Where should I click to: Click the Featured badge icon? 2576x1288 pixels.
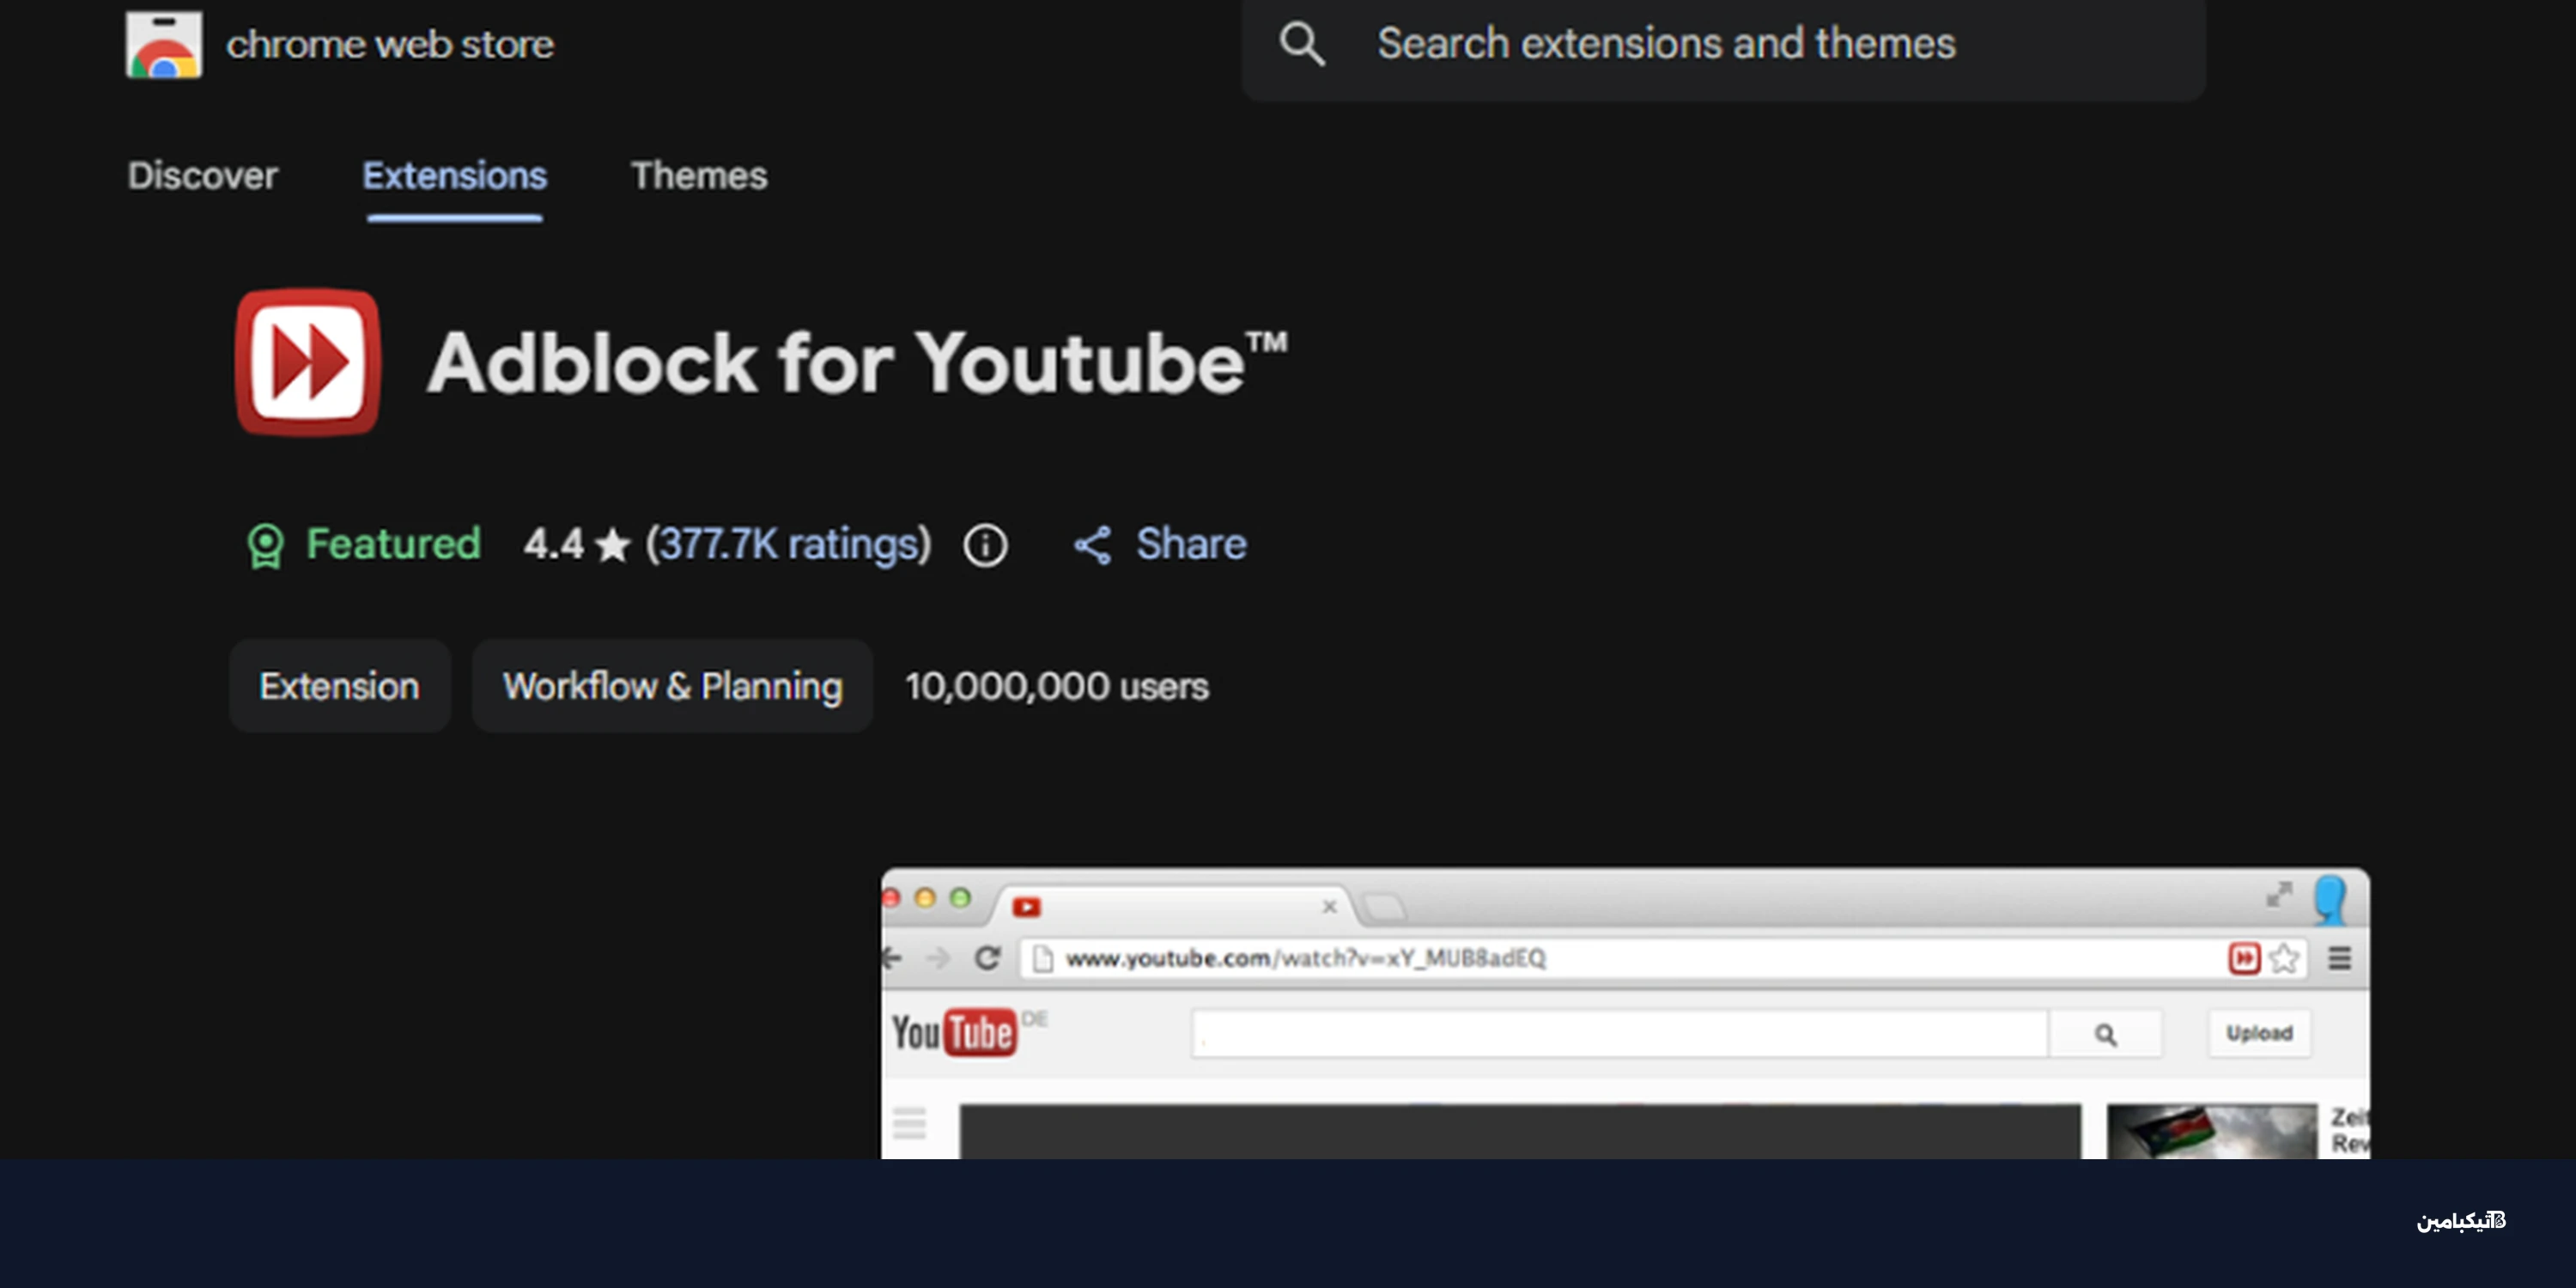point(265,546)
